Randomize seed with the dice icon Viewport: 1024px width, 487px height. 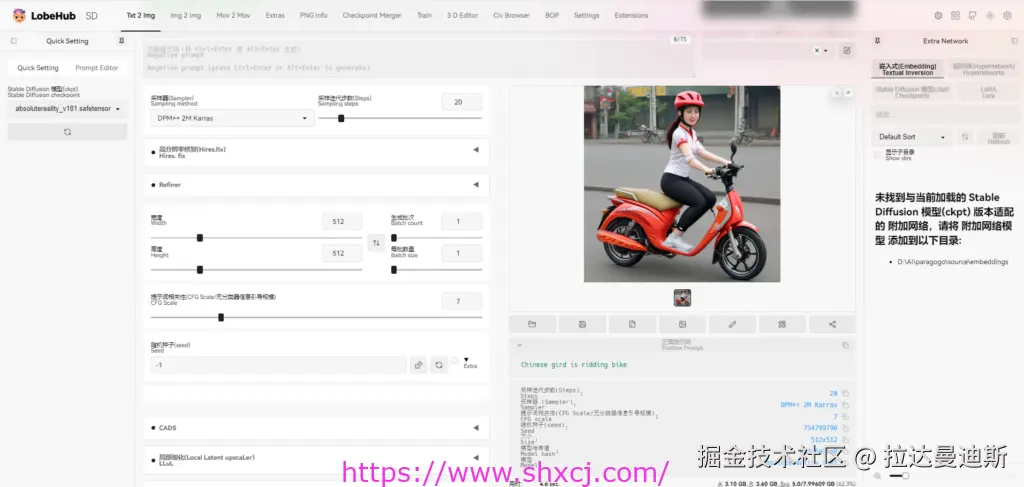click(x=419, y=365)
